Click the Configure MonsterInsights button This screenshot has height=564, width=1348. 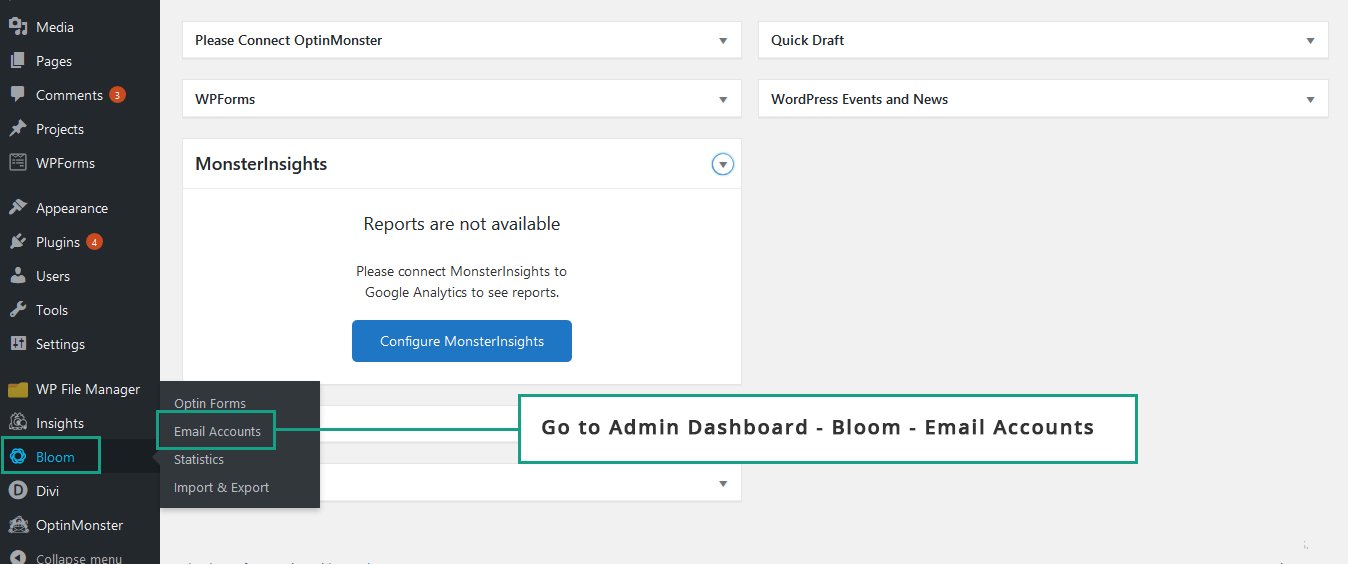(462, 341)
